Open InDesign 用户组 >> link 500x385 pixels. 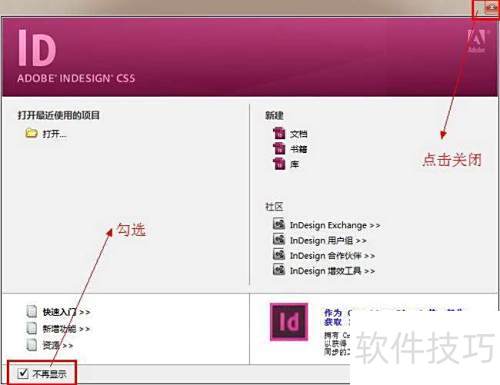click(x=328, y=240)
